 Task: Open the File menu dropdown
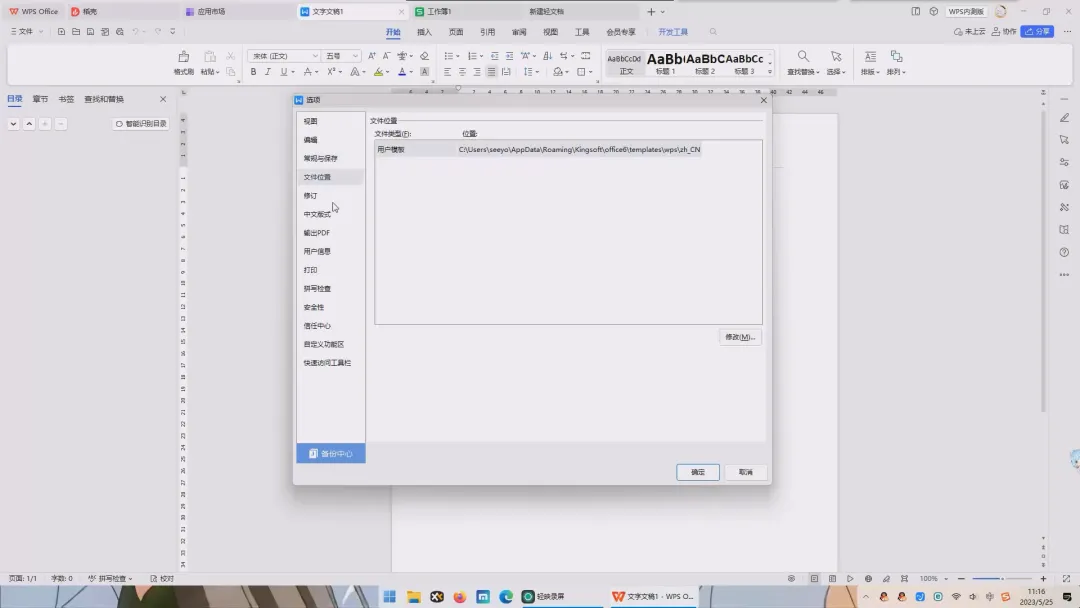[x=26, y=32]
